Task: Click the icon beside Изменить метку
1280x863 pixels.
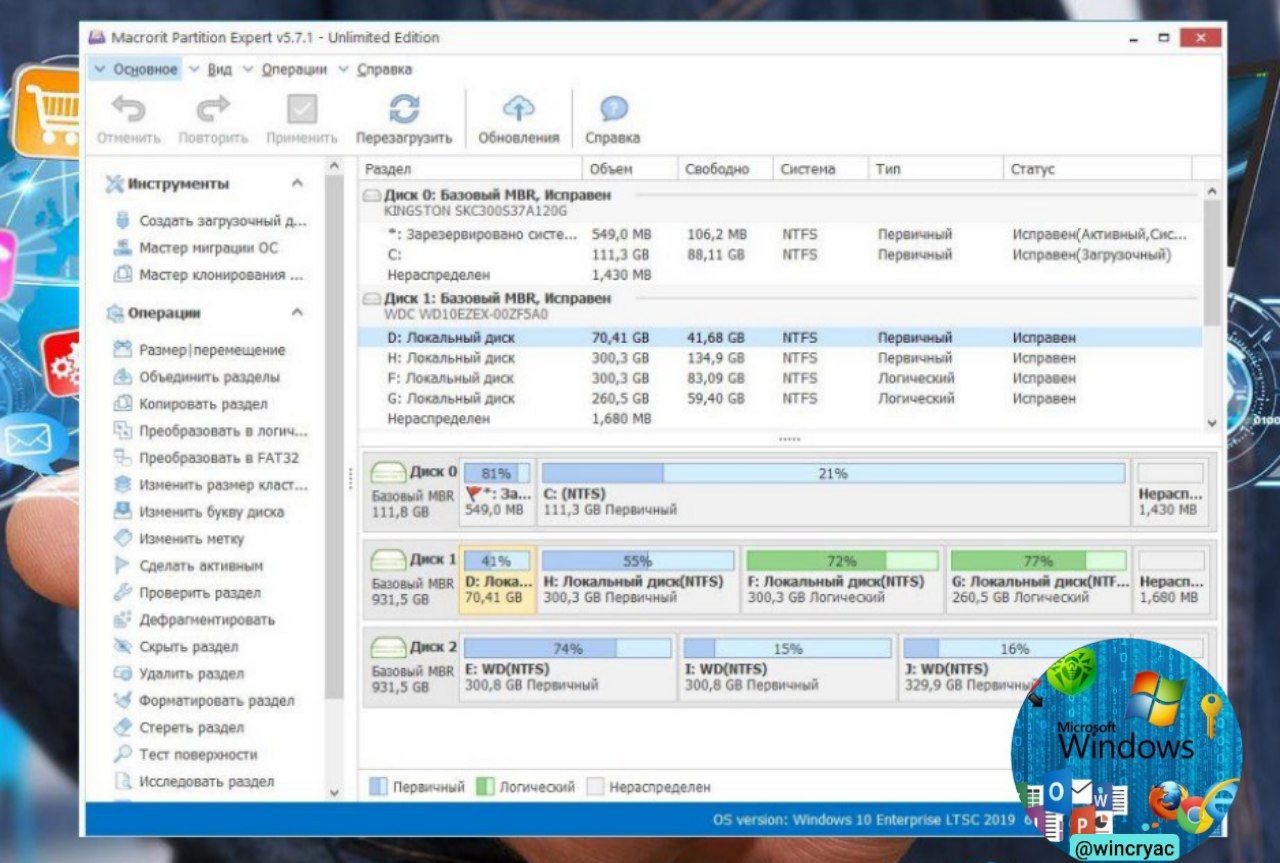Action: tap(123, 539)
